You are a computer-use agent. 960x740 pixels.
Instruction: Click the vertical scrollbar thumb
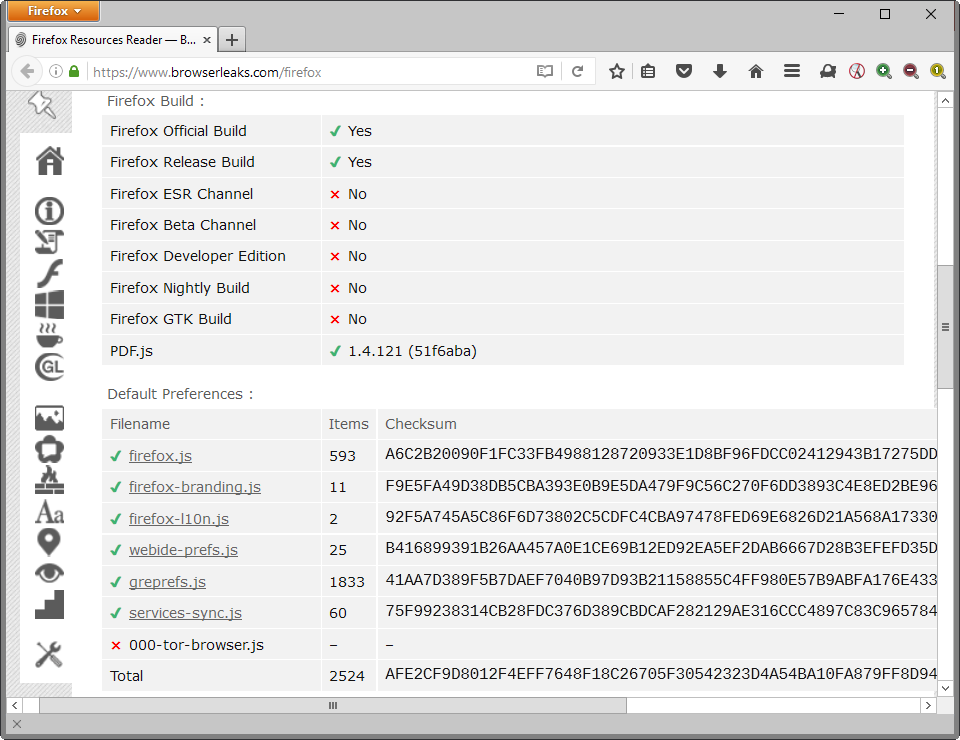point(945,327)
